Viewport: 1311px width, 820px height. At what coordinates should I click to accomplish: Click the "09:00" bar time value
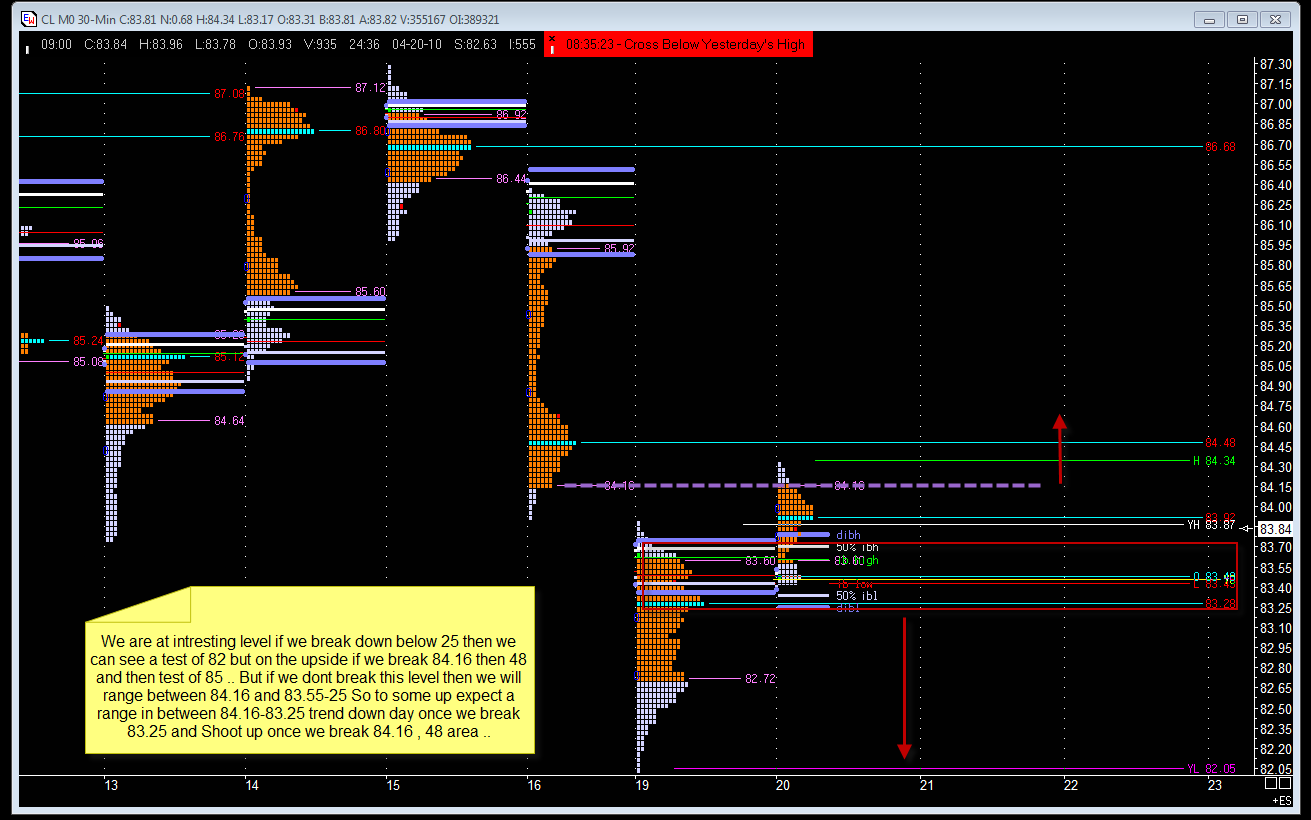click(56, 45)
